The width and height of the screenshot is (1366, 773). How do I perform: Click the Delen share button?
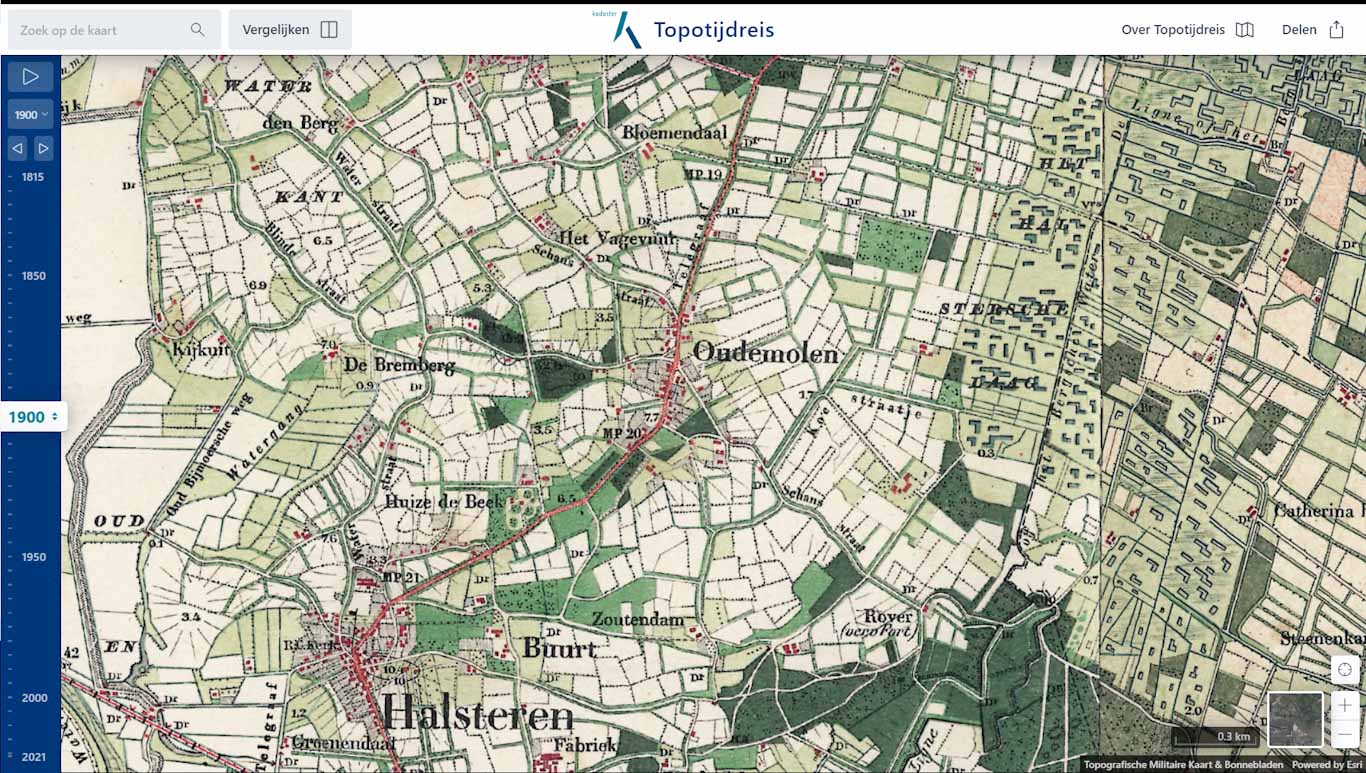point(1313,30)
